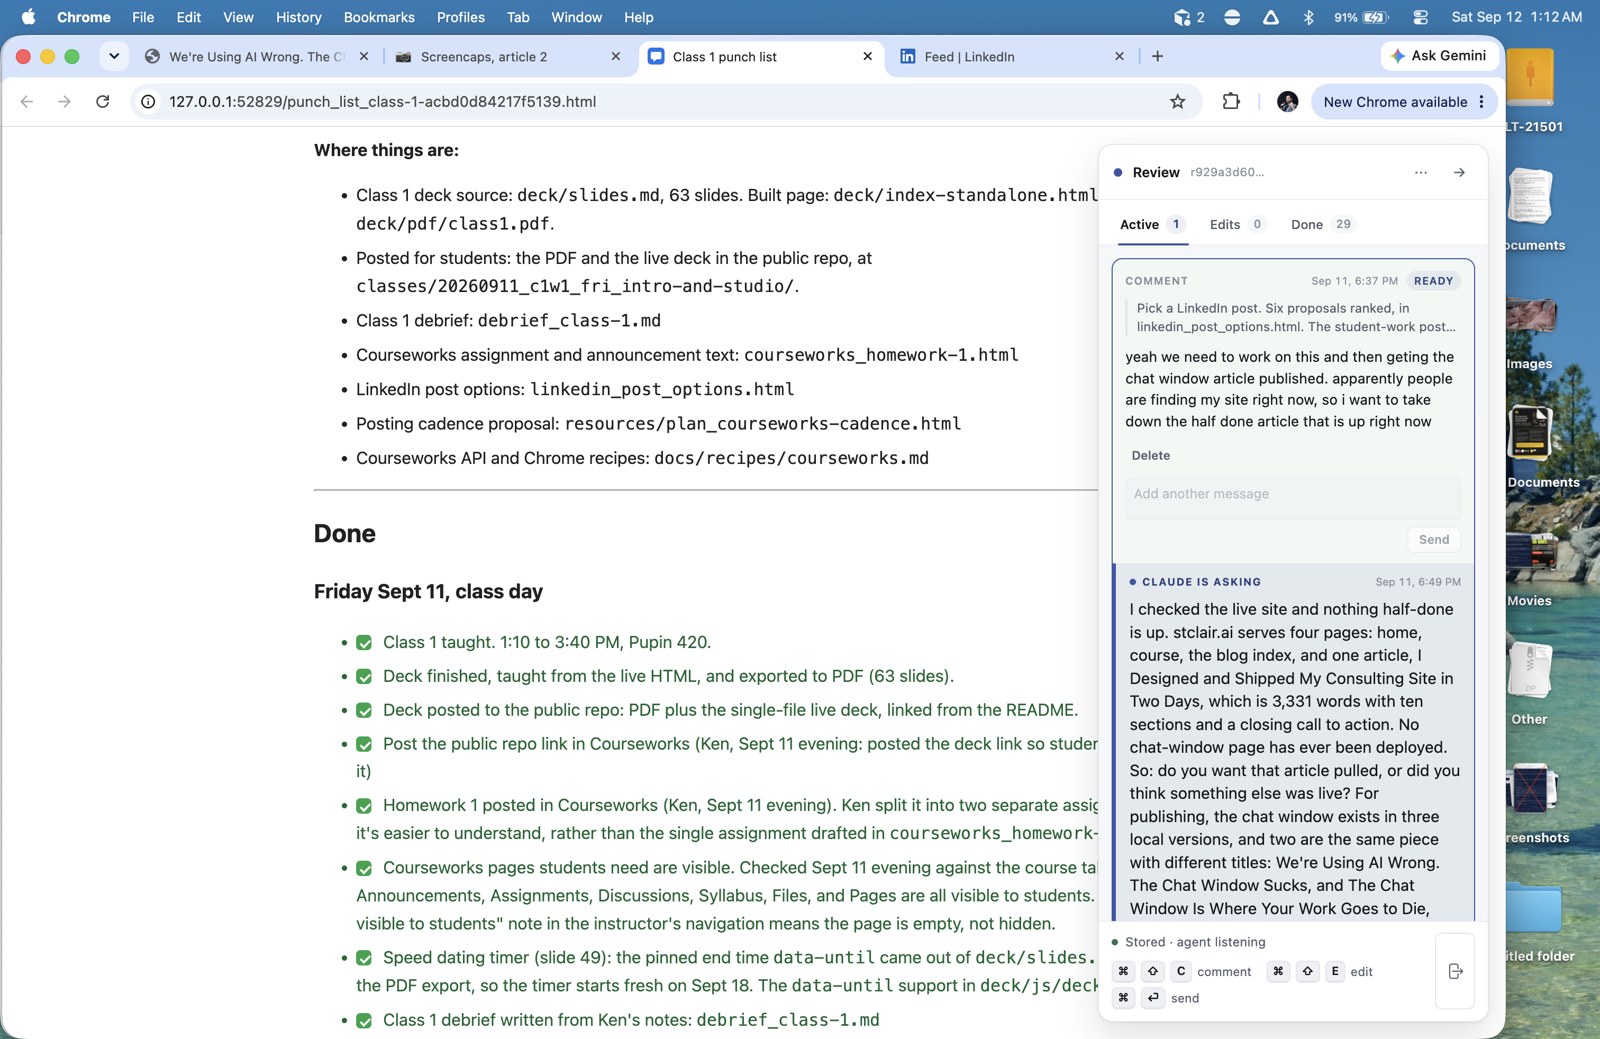Click the Other zip item on desktop
The width and height of the screenshot is (1600, 1039).
(x=1530, y=682)
